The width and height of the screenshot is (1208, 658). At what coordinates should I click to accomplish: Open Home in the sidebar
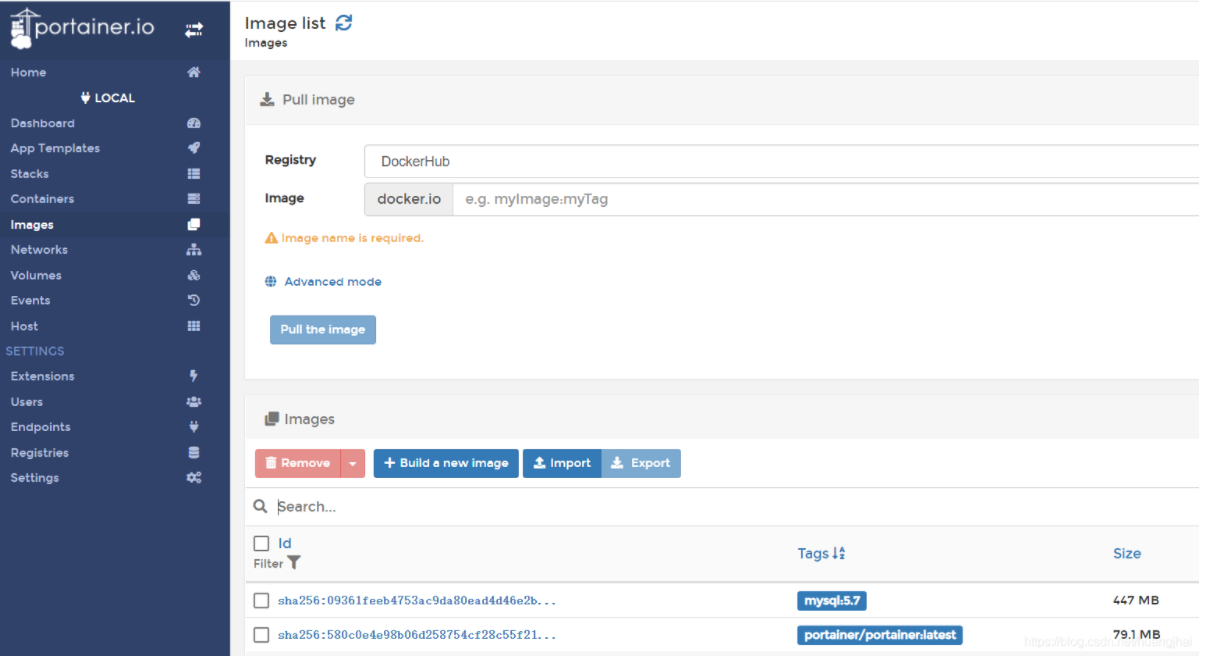[x=28, y=72]
